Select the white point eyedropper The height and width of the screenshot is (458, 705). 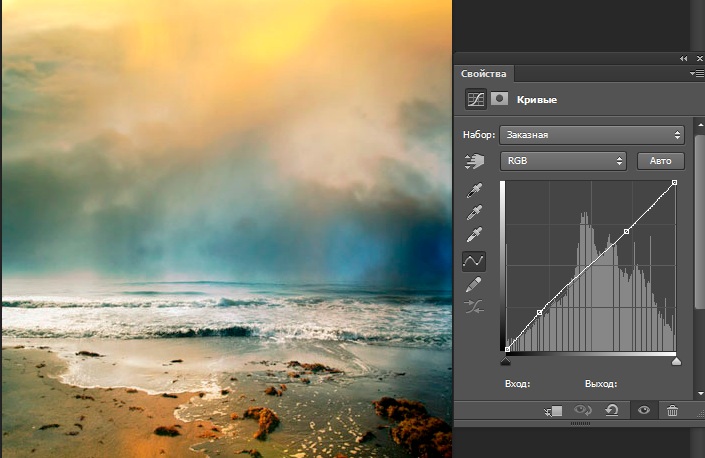473,236
